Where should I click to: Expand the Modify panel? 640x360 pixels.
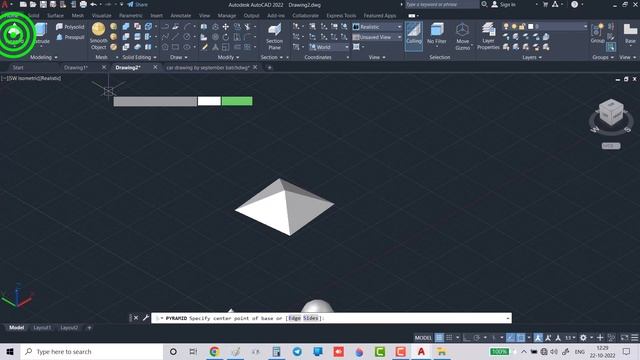coord(229,58)
